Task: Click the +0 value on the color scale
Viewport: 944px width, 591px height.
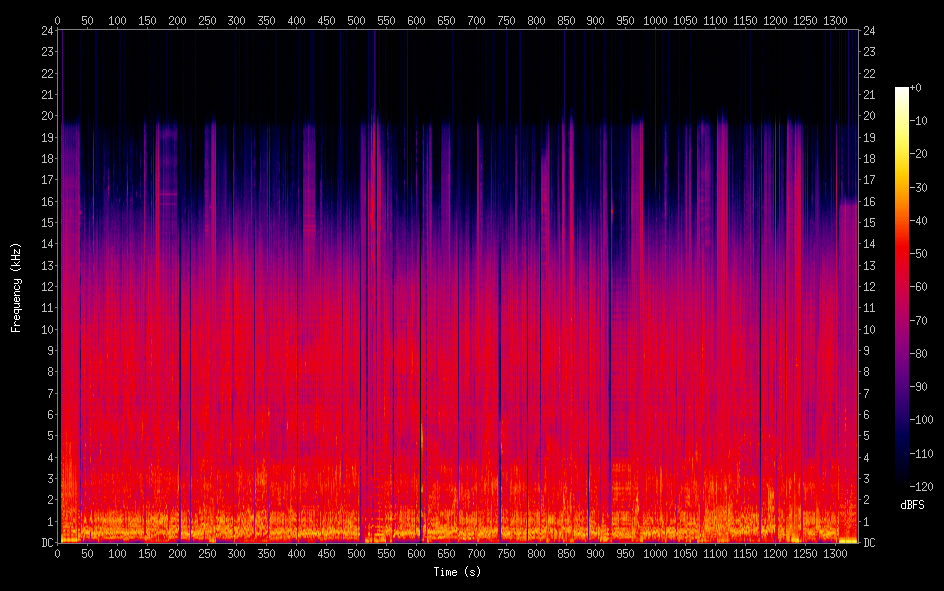Action: [915, 88]
